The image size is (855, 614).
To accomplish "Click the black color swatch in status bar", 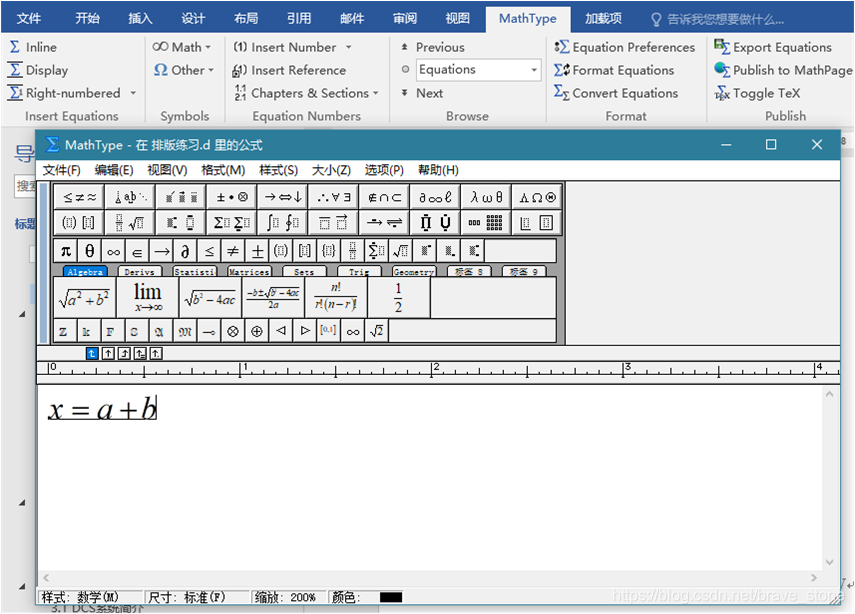I will [391, 598].
